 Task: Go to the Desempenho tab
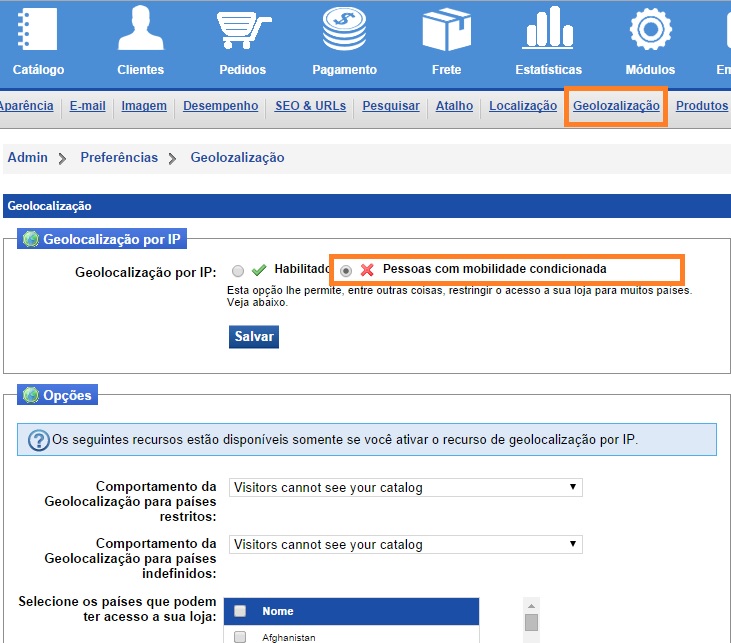coord(221,106)
